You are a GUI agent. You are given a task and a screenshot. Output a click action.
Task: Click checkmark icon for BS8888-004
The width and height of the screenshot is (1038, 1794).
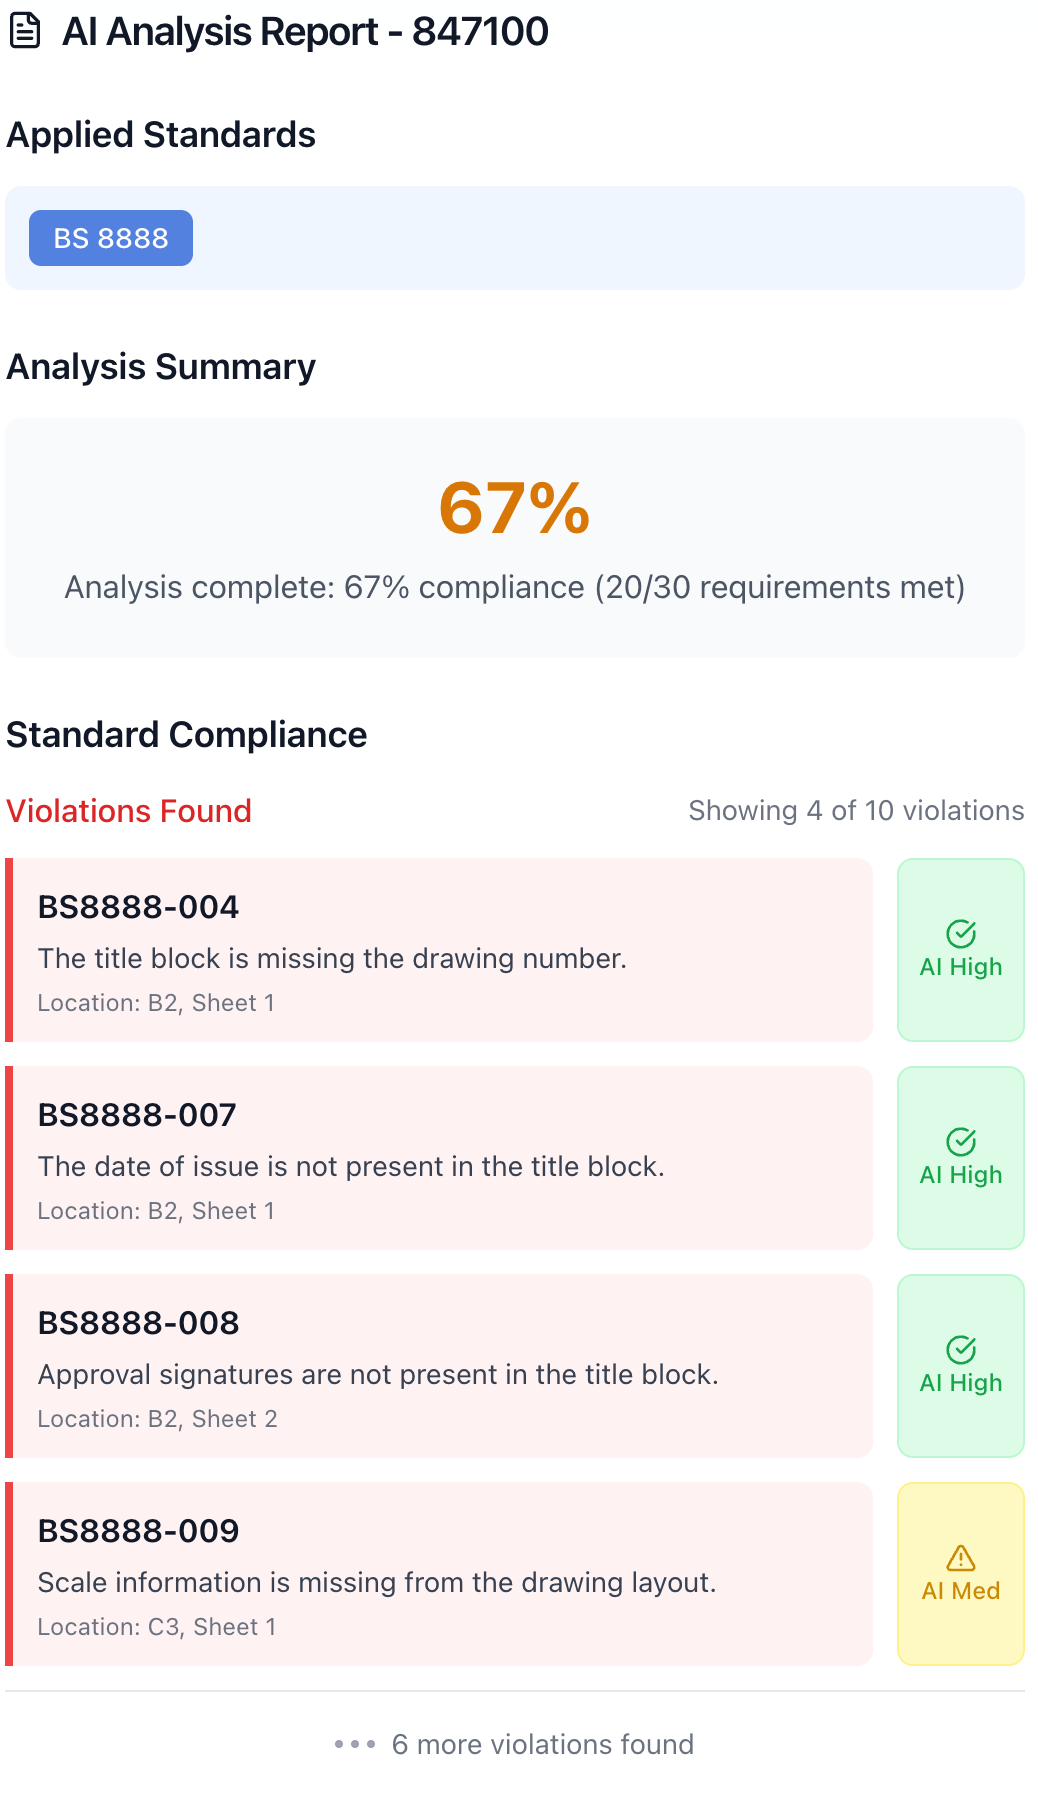(x=961, y=934)
